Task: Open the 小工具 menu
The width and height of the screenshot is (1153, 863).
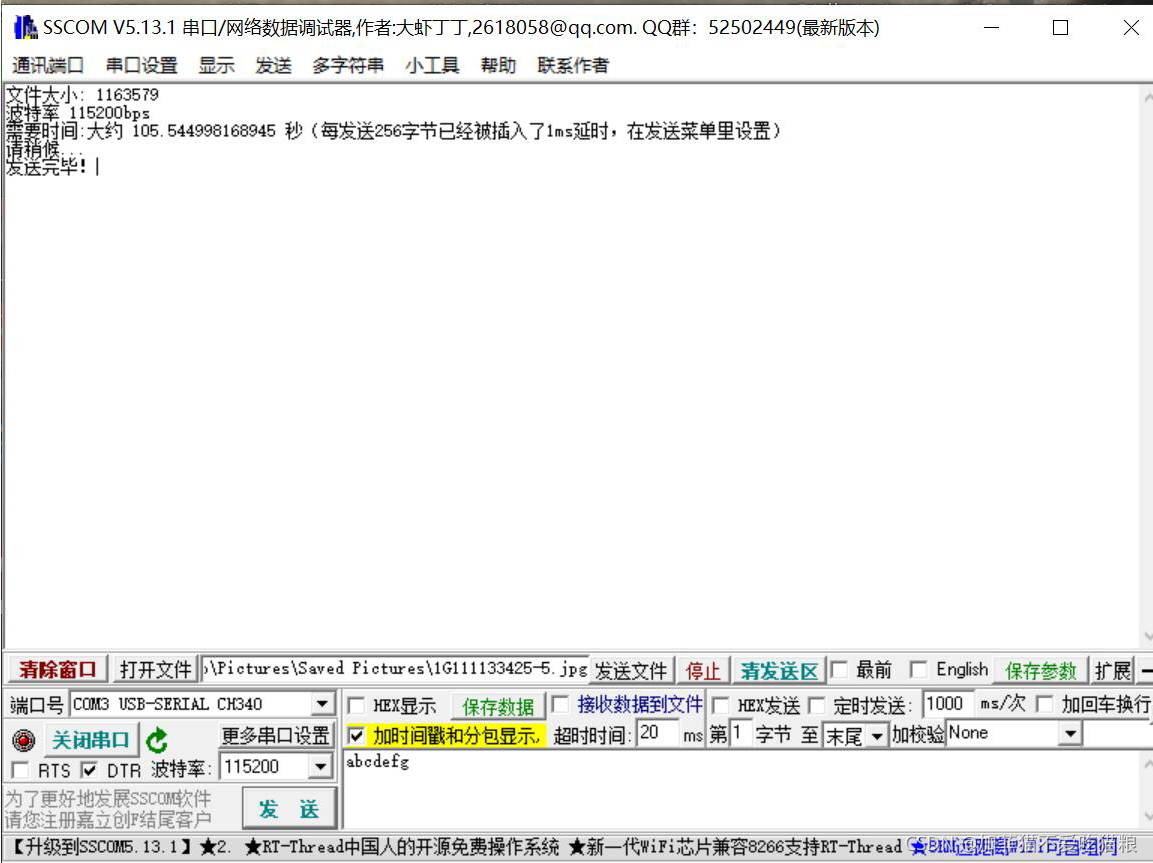Action: click(x=432, y=65)
